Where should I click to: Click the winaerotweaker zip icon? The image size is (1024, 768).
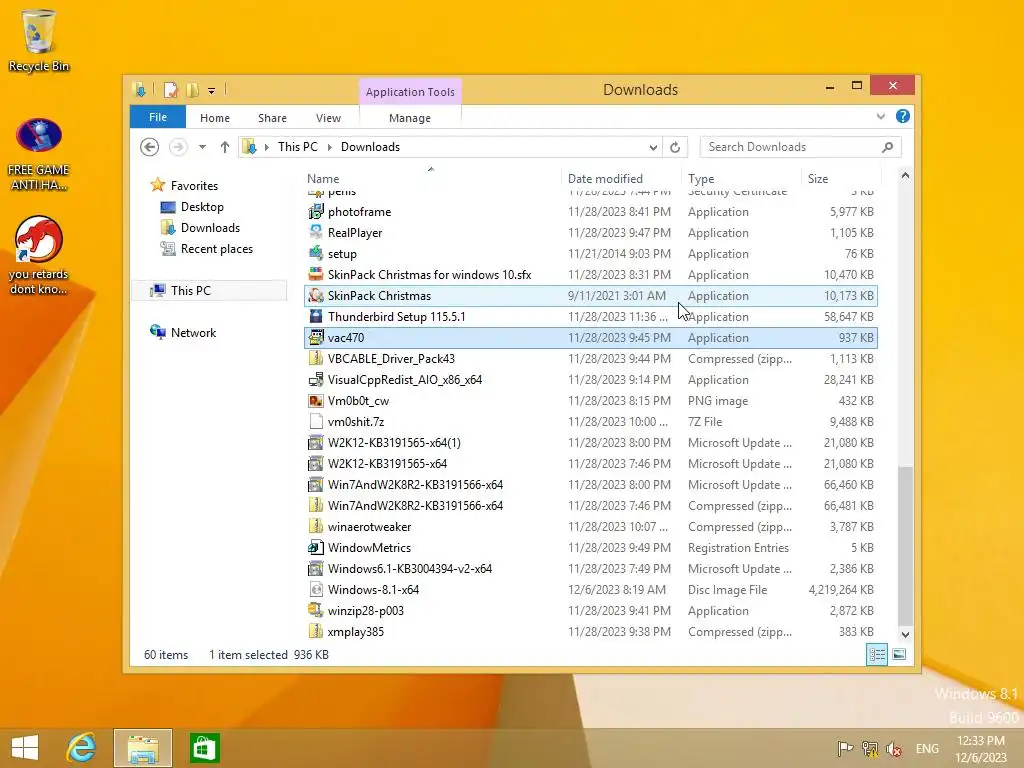(315, 526)
